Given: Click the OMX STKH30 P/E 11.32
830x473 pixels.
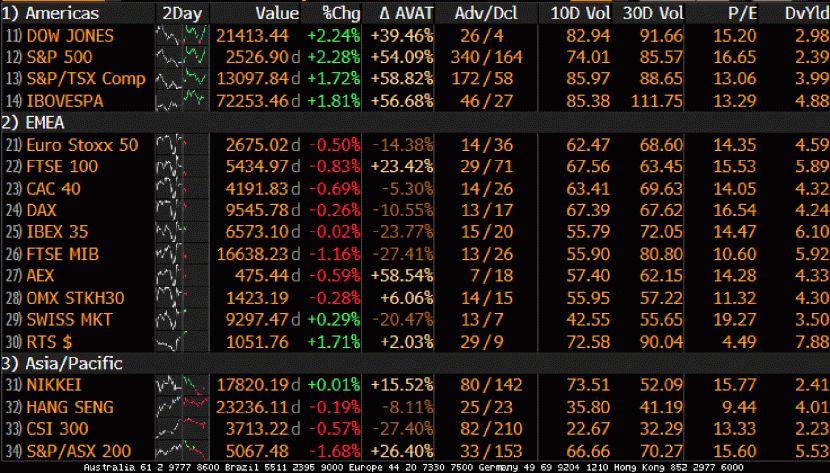Looking at the screenshot, I should (735, 298).
